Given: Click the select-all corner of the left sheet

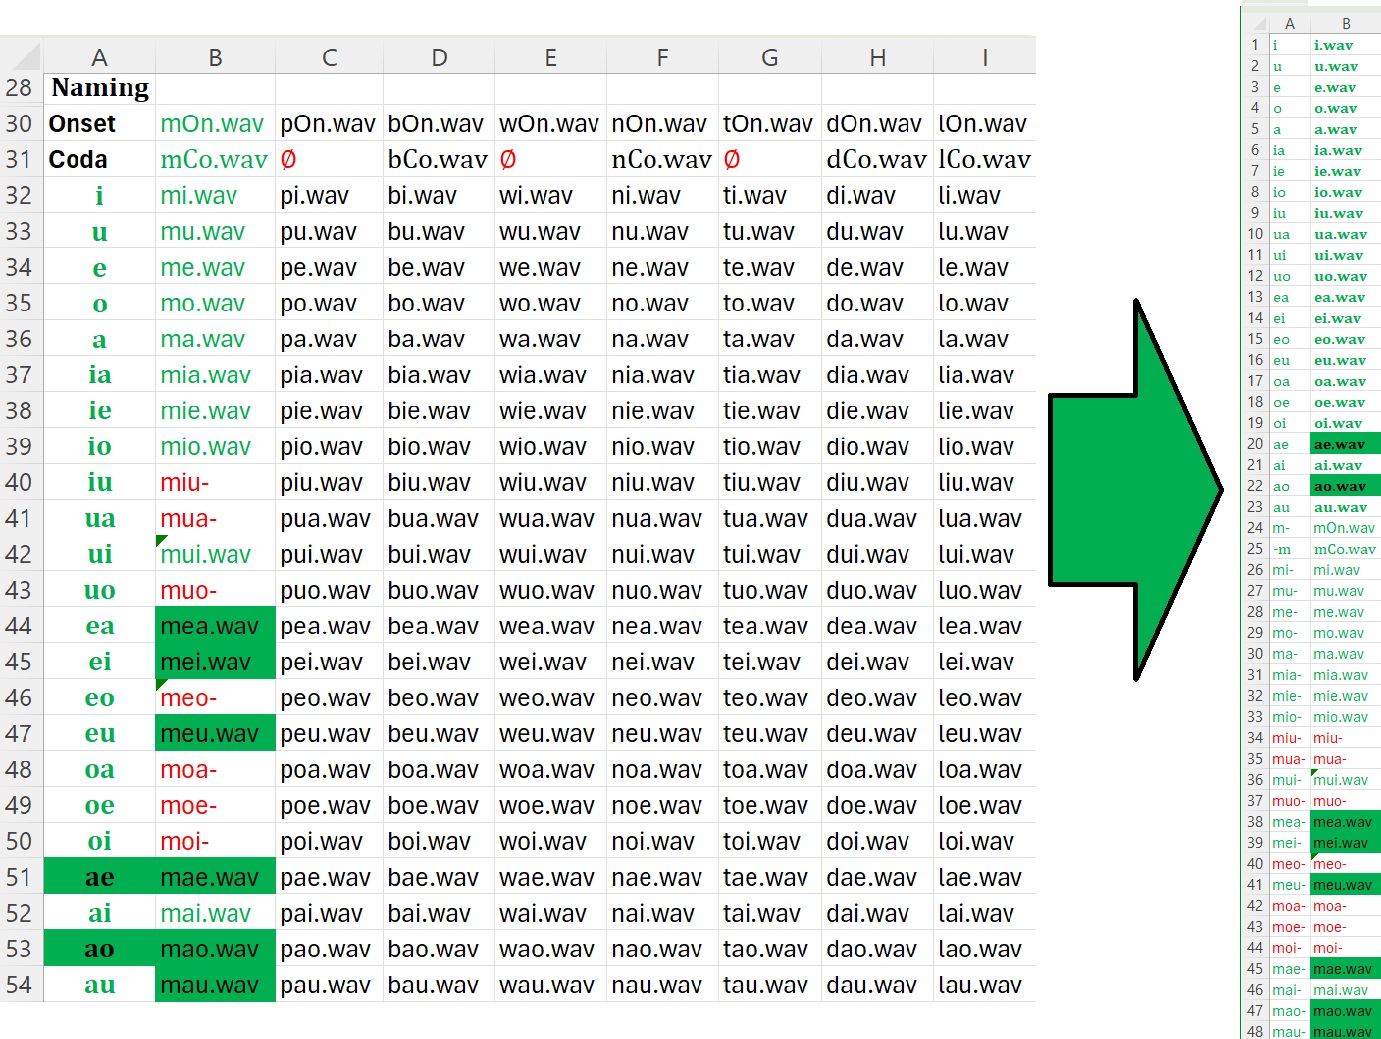Looking at the screenshot, I should click(x=21, y=57).
